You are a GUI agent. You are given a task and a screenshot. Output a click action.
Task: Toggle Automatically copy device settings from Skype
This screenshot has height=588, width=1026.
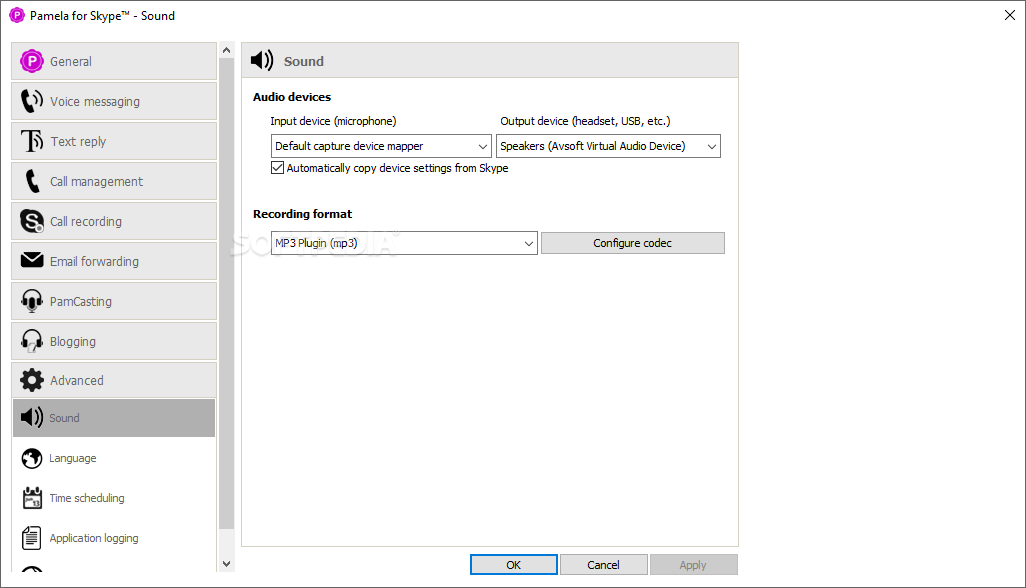[x=277, y=167]
